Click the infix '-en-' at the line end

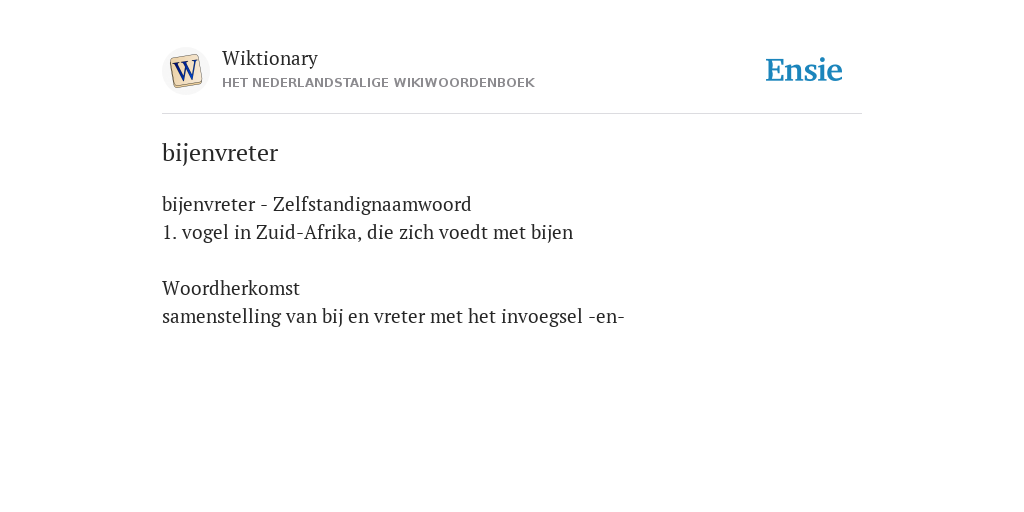tap(607, 317)
